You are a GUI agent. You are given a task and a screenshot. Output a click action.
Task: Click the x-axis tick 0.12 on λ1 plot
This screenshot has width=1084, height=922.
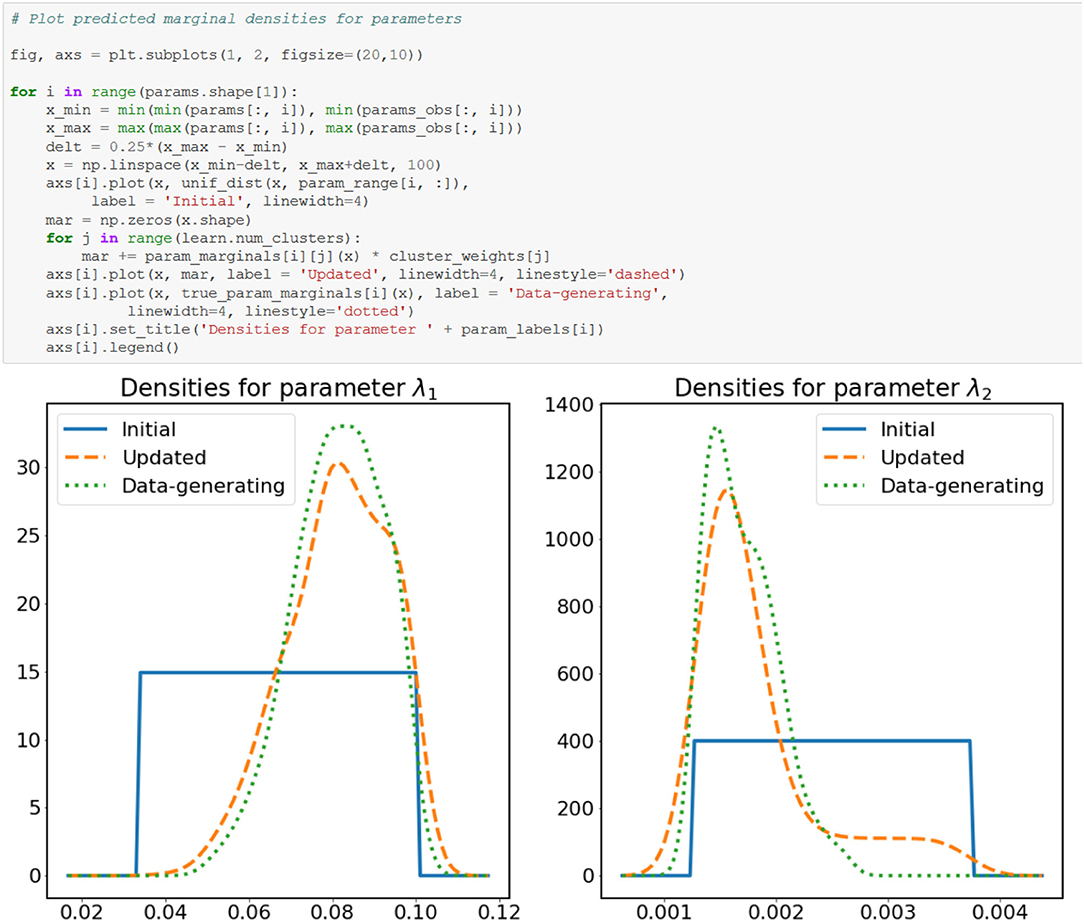click(499, 912)
